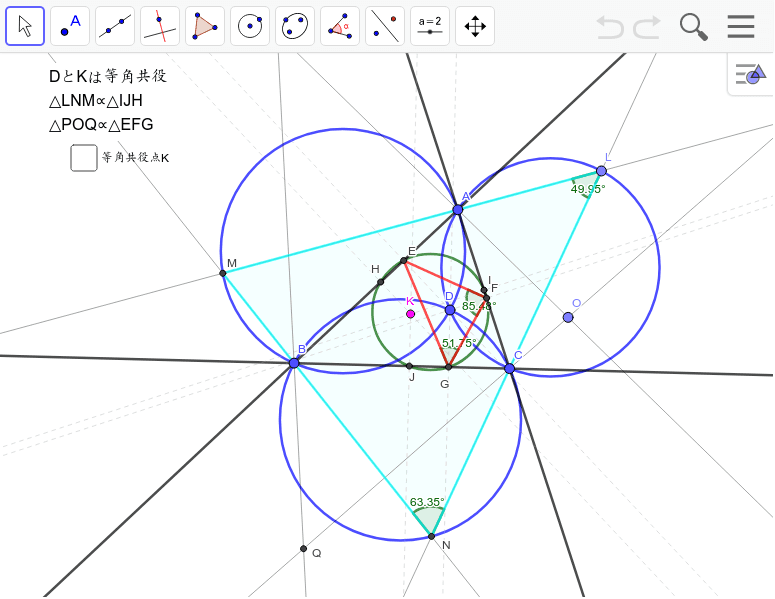Click point B on the diagram
The height and width of the screenshot is (599, 775).
(294, 363)
